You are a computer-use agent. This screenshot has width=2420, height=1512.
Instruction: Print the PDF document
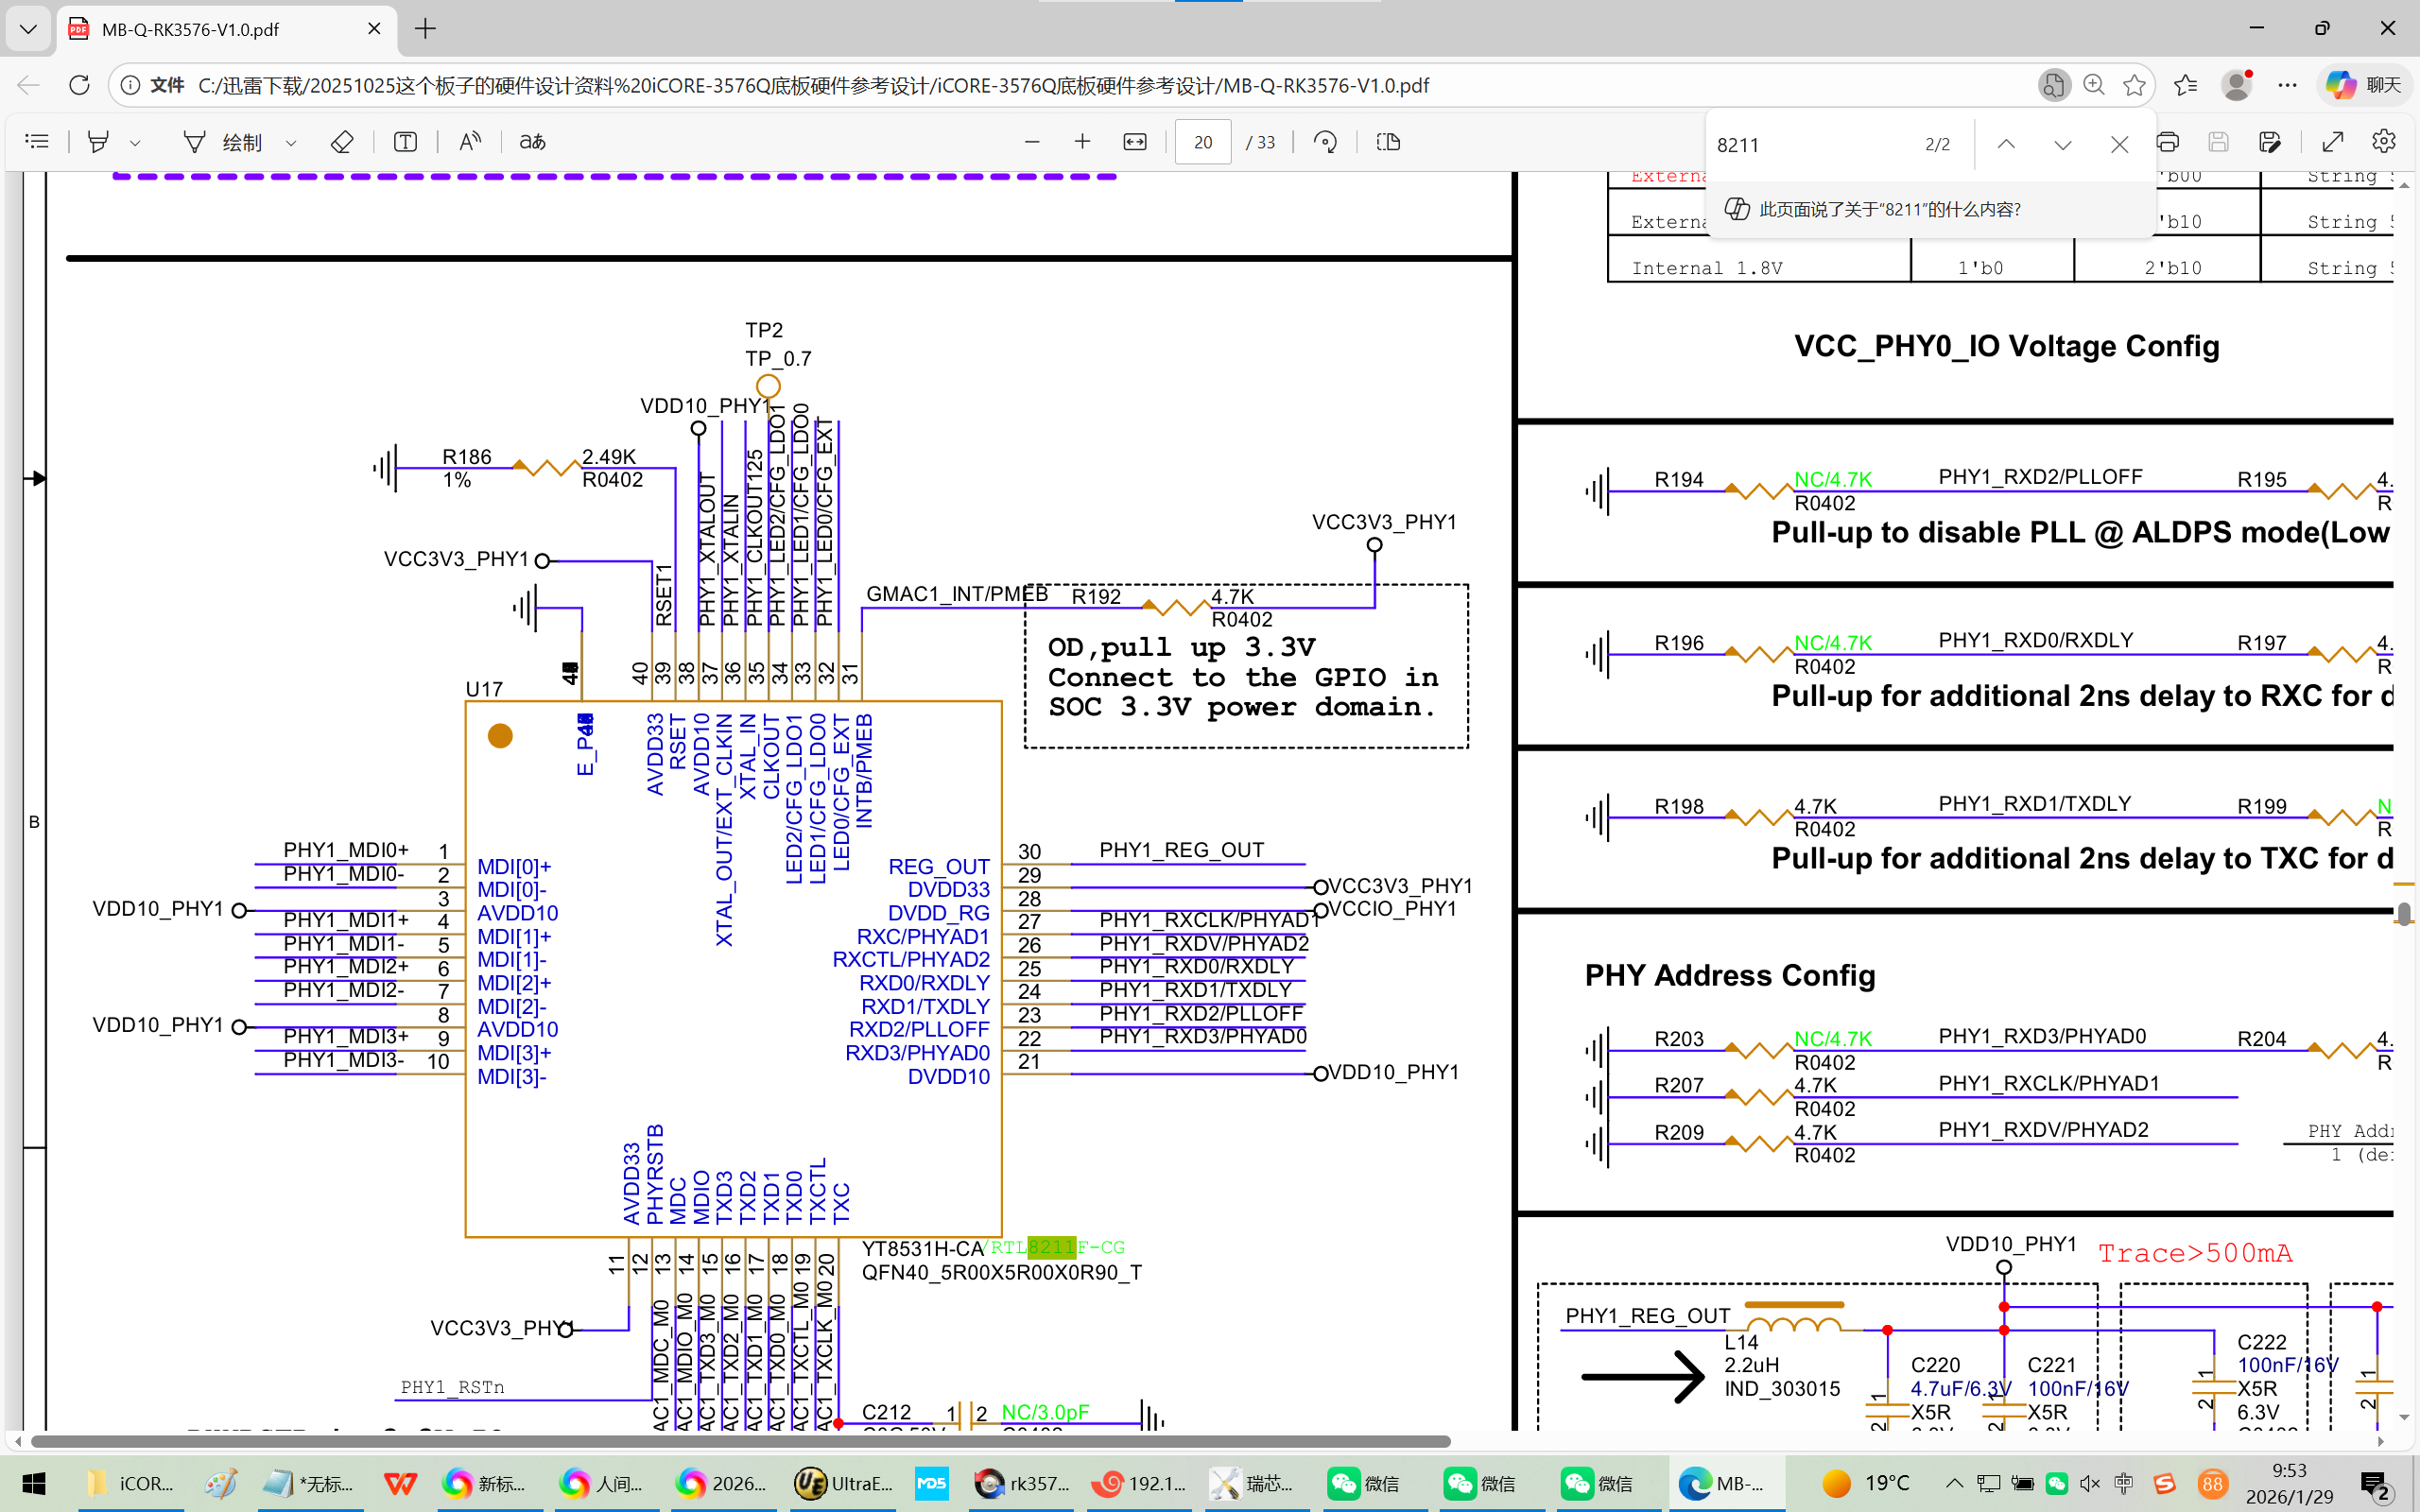(x=2167, y=142)
